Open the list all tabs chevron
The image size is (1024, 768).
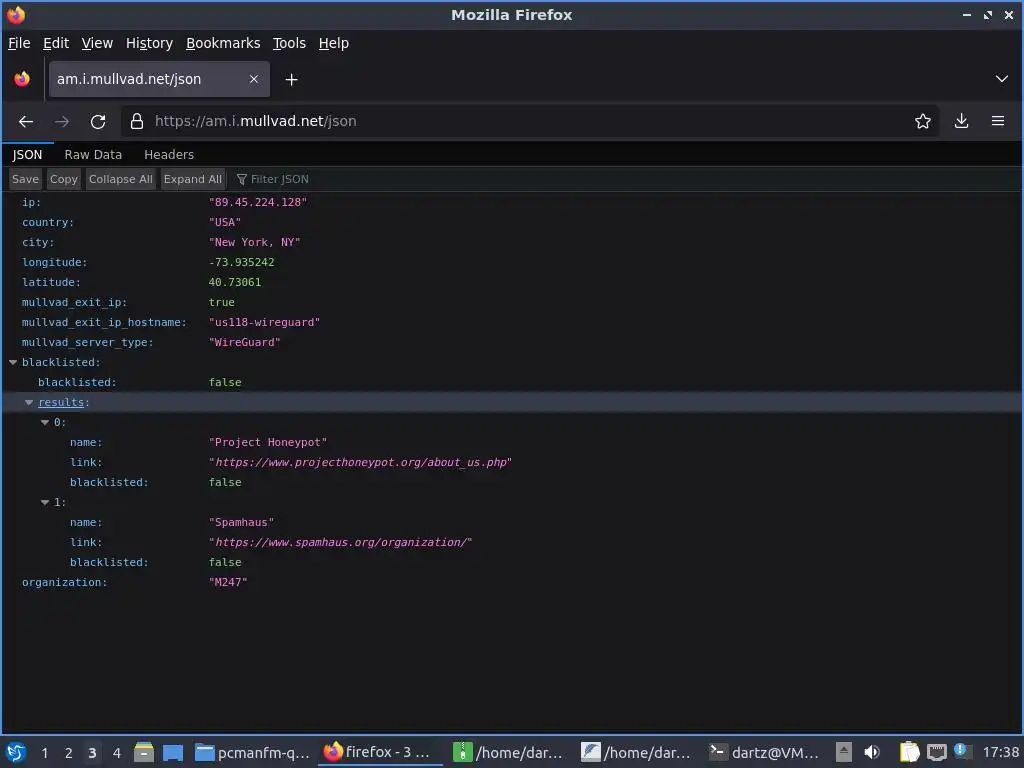point(1001,80)
